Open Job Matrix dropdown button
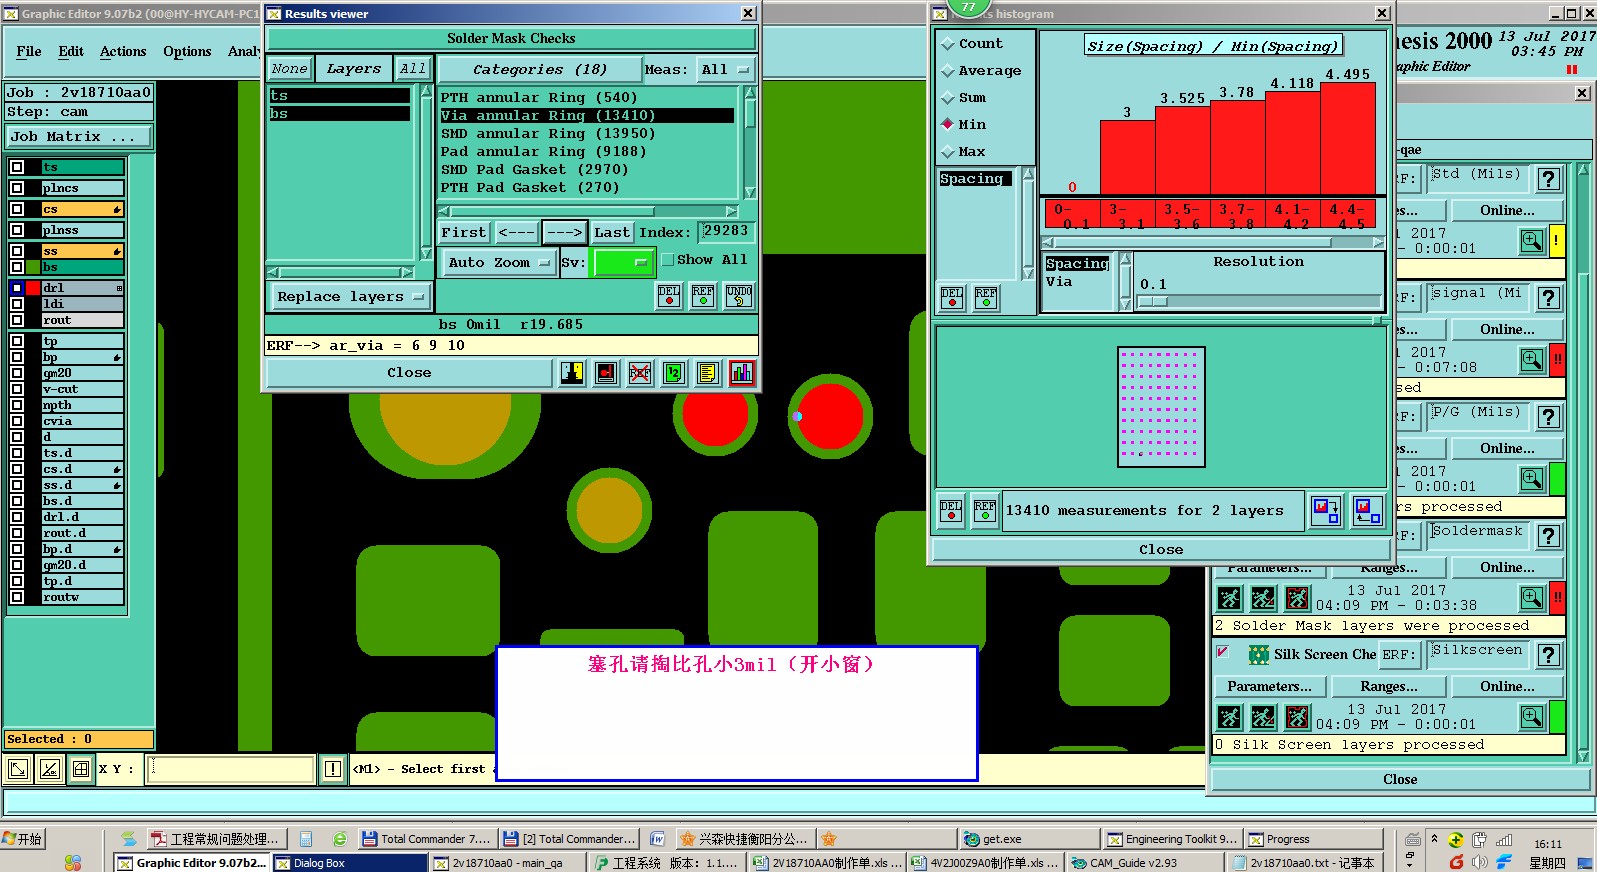This screenshot has height=872, width=1597. tap(80, 137)
